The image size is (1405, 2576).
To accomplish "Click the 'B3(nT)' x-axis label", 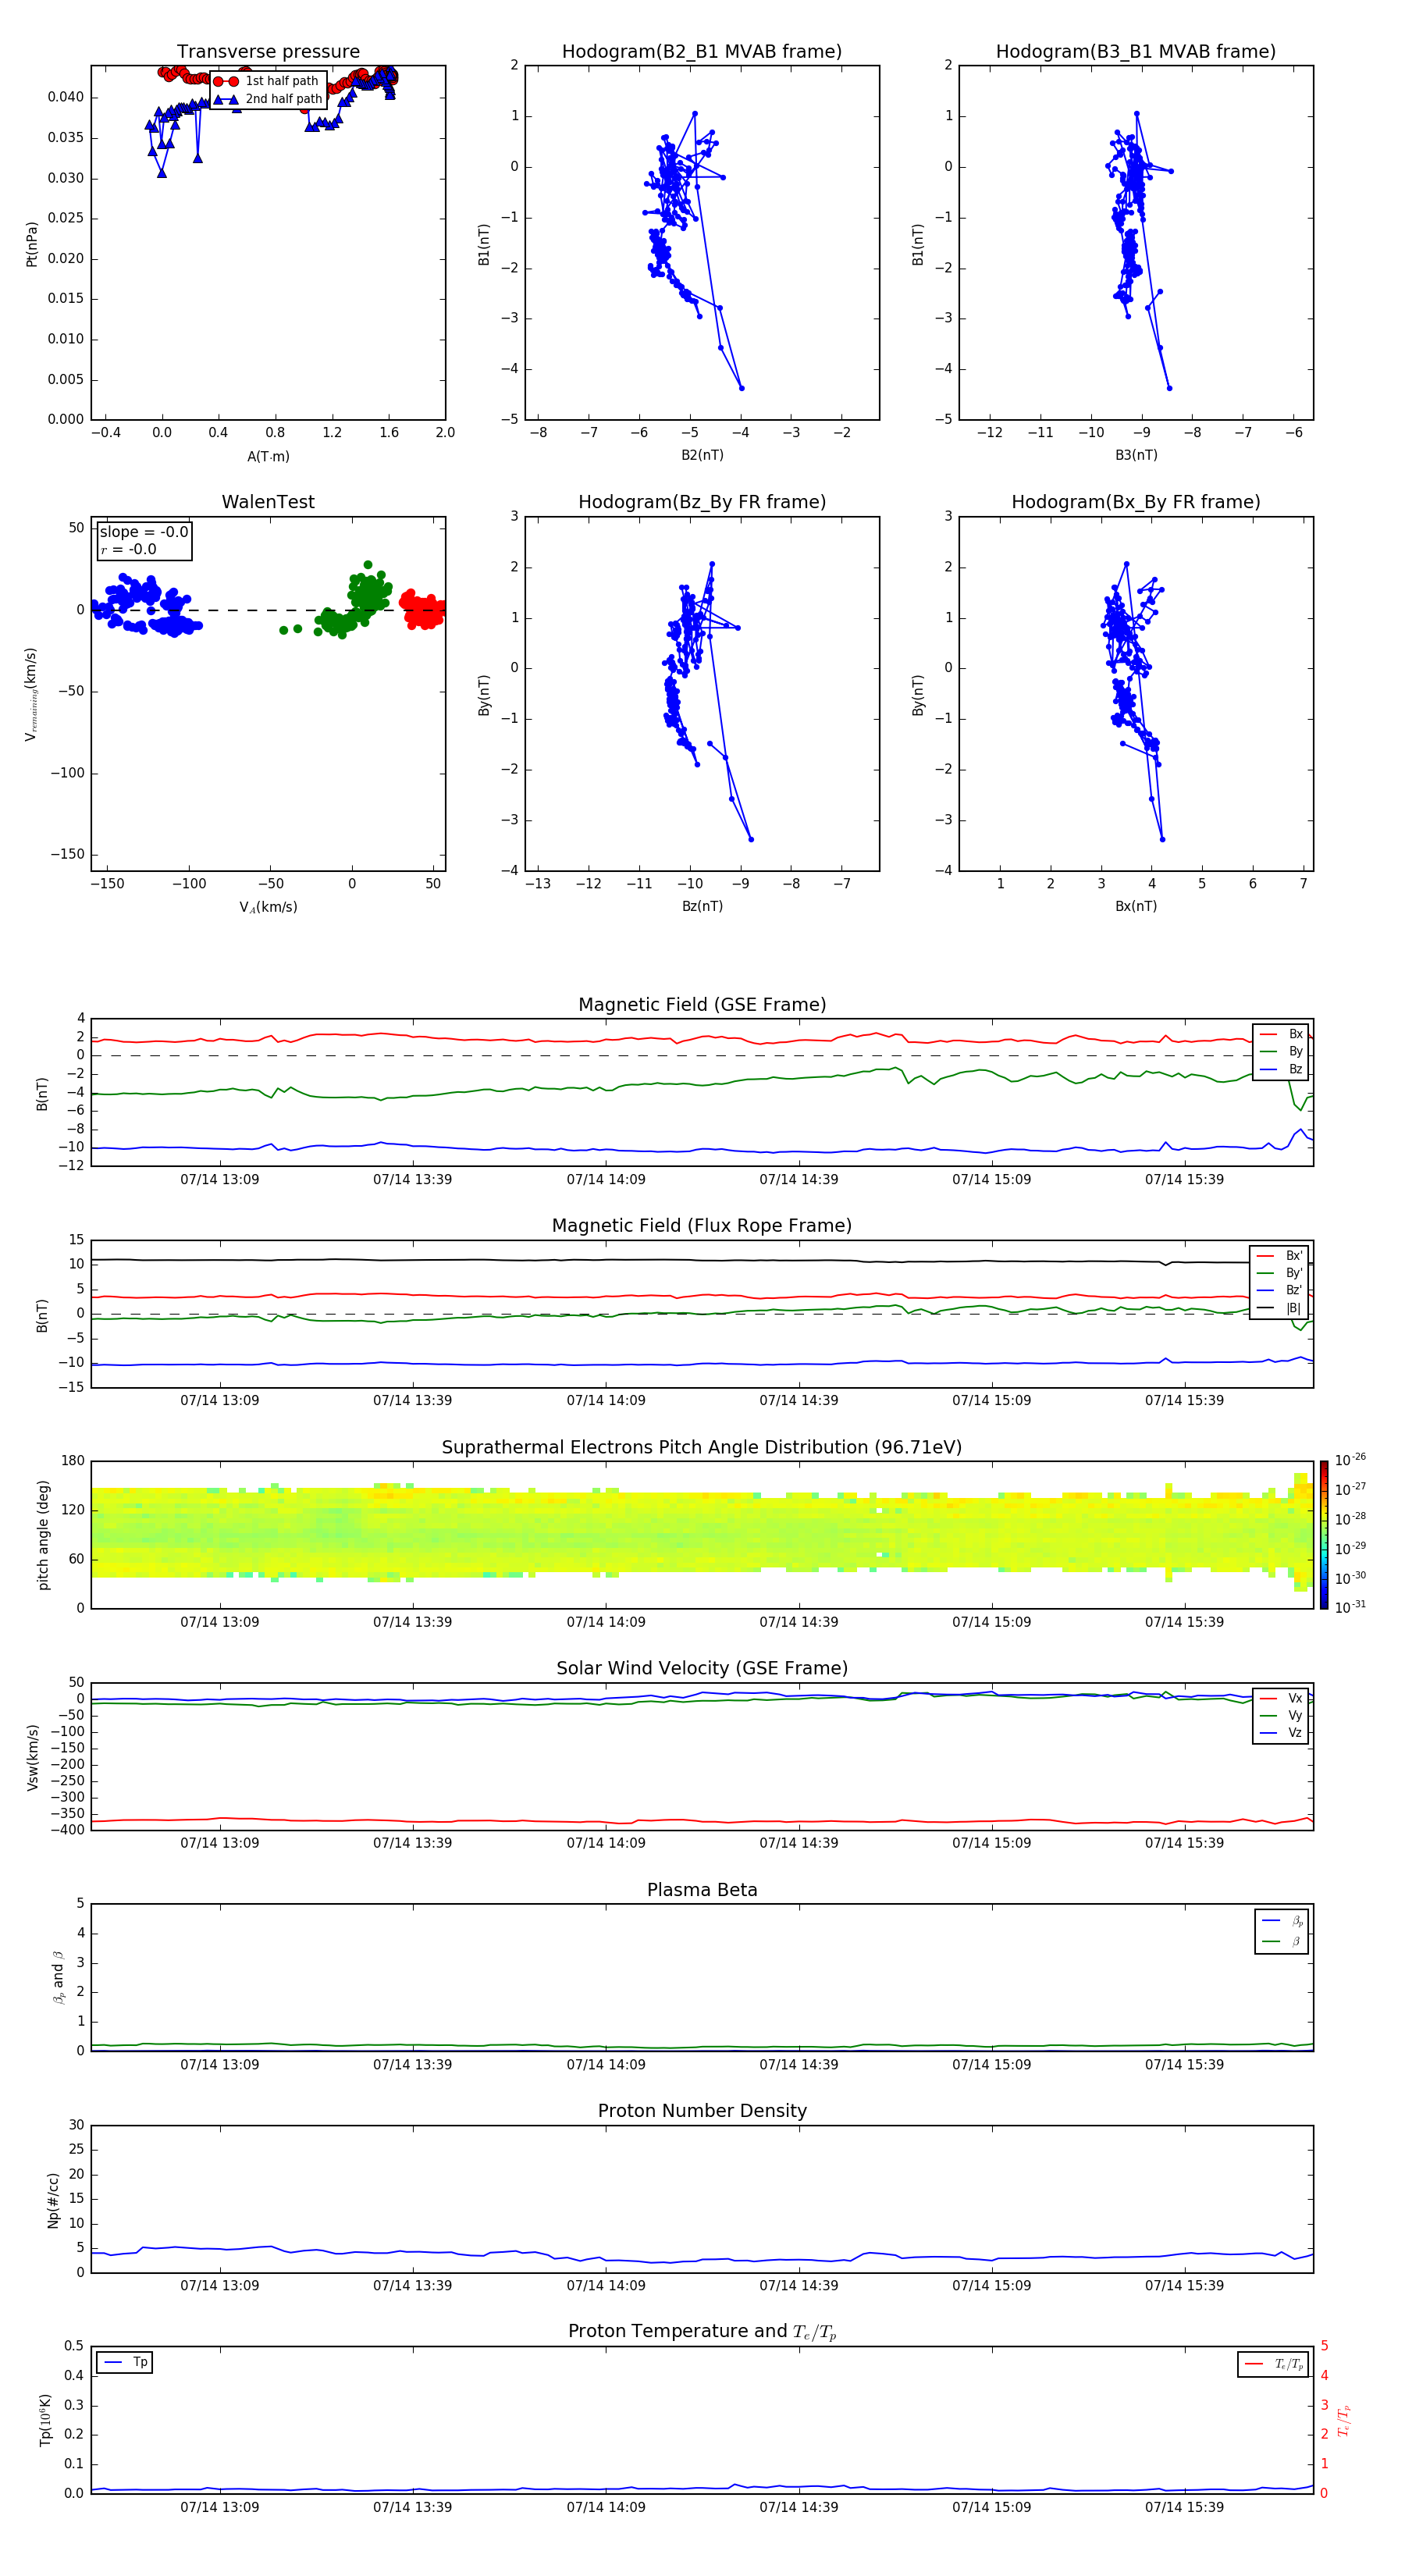I will coord(1136,455).
